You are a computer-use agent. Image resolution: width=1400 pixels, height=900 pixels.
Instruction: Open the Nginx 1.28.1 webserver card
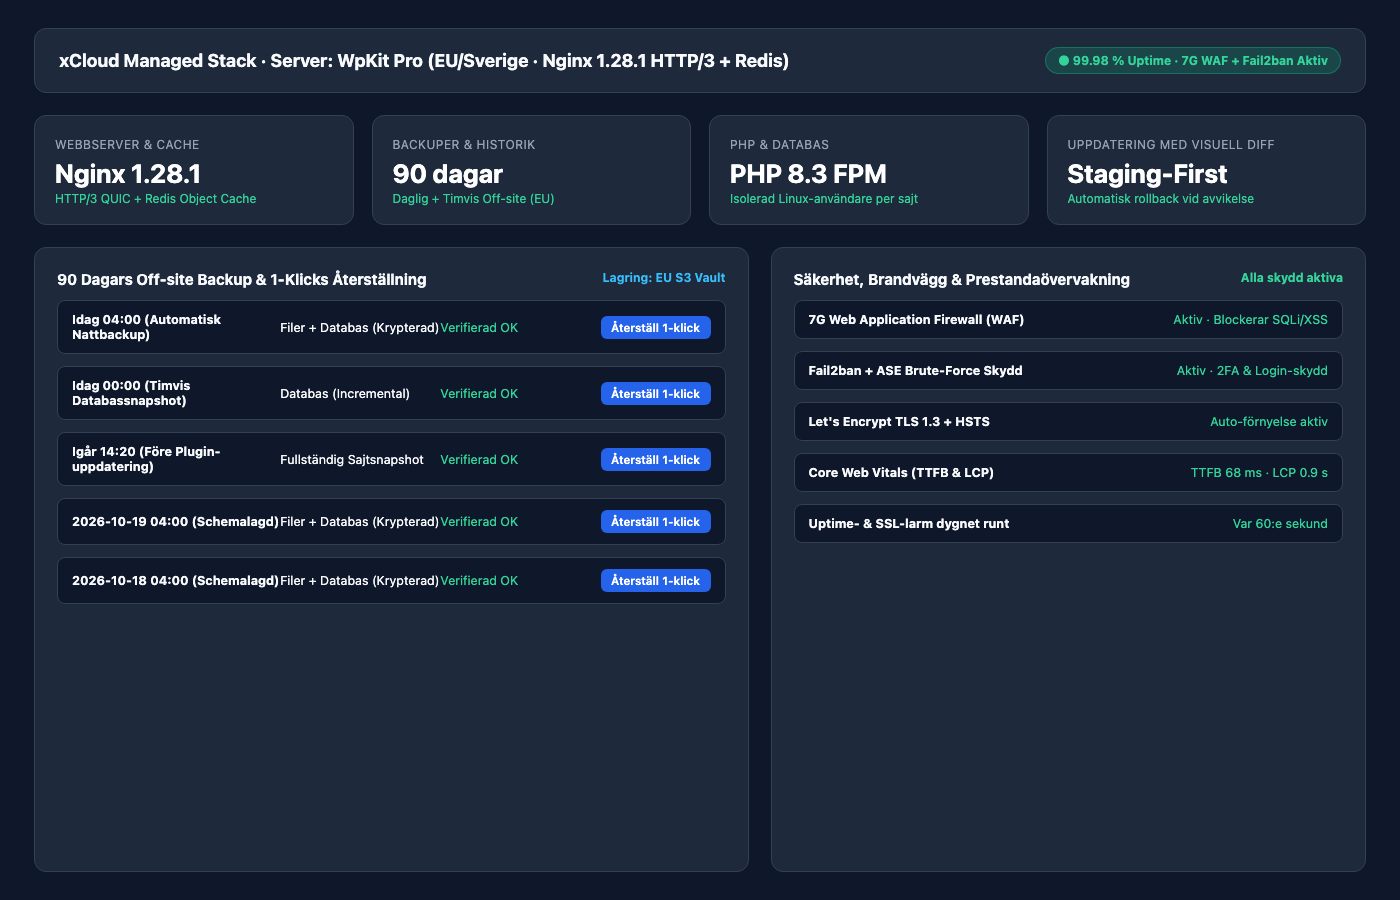click(194, 170)
